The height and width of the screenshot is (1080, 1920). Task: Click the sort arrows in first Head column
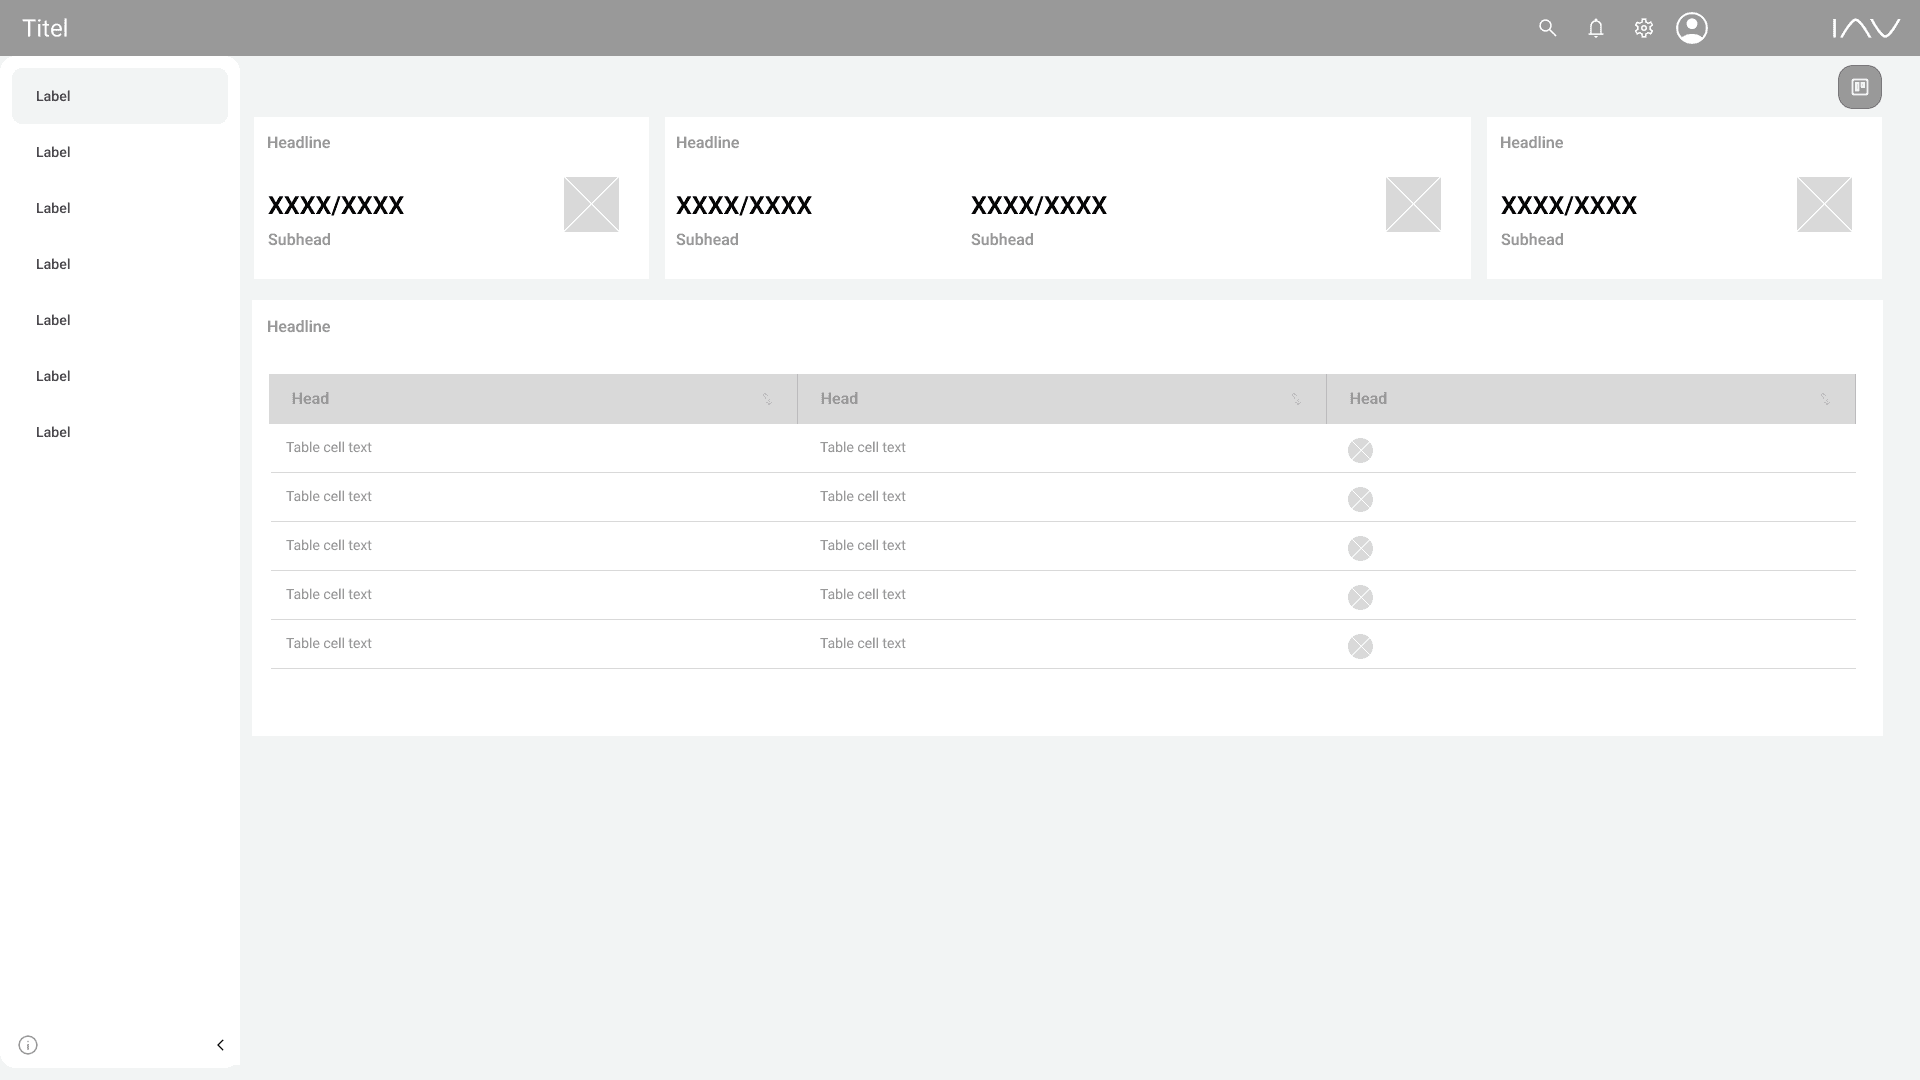(x=767, y=399)
